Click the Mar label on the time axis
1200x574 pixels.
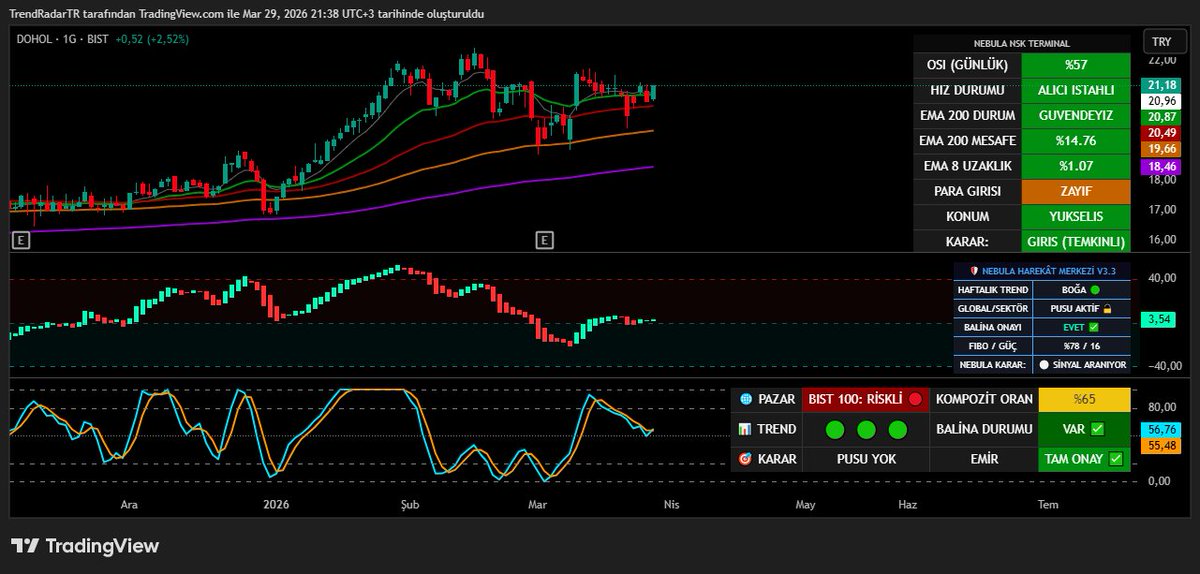click(x=538, y=505)
